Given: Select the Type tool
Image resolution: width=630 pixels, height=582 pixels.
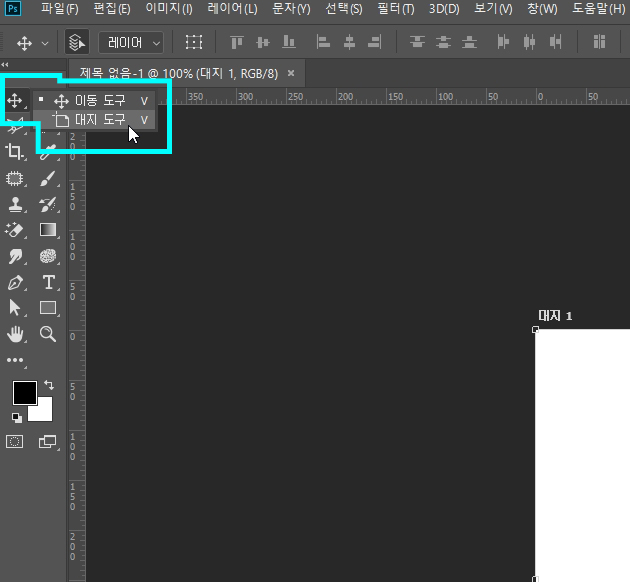Looking at the screenshot, I should 49,282.
